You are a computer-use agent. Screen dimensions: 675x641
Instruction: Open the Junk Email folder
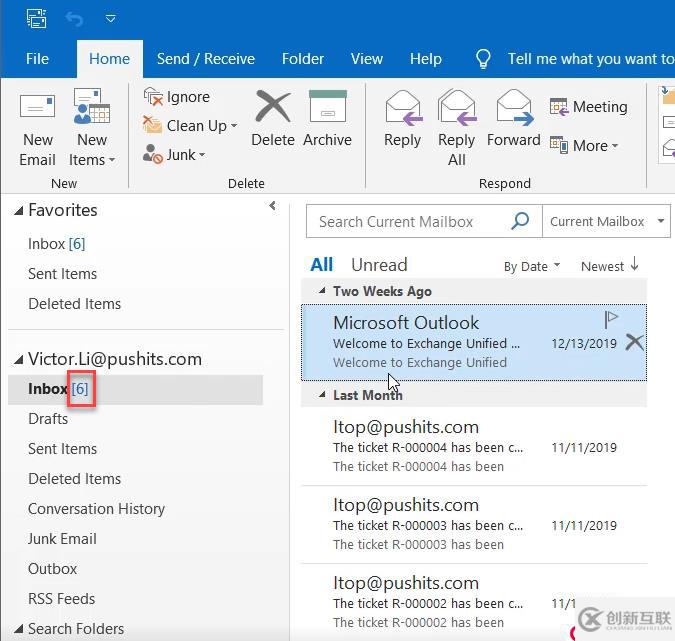tap(62, 539)
